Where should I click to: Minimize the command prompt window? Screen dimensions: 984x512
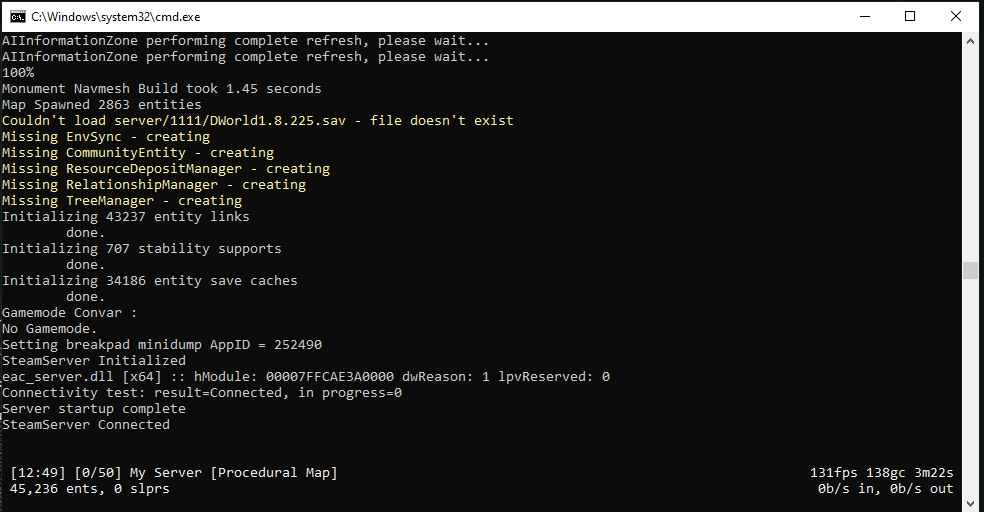864,16
